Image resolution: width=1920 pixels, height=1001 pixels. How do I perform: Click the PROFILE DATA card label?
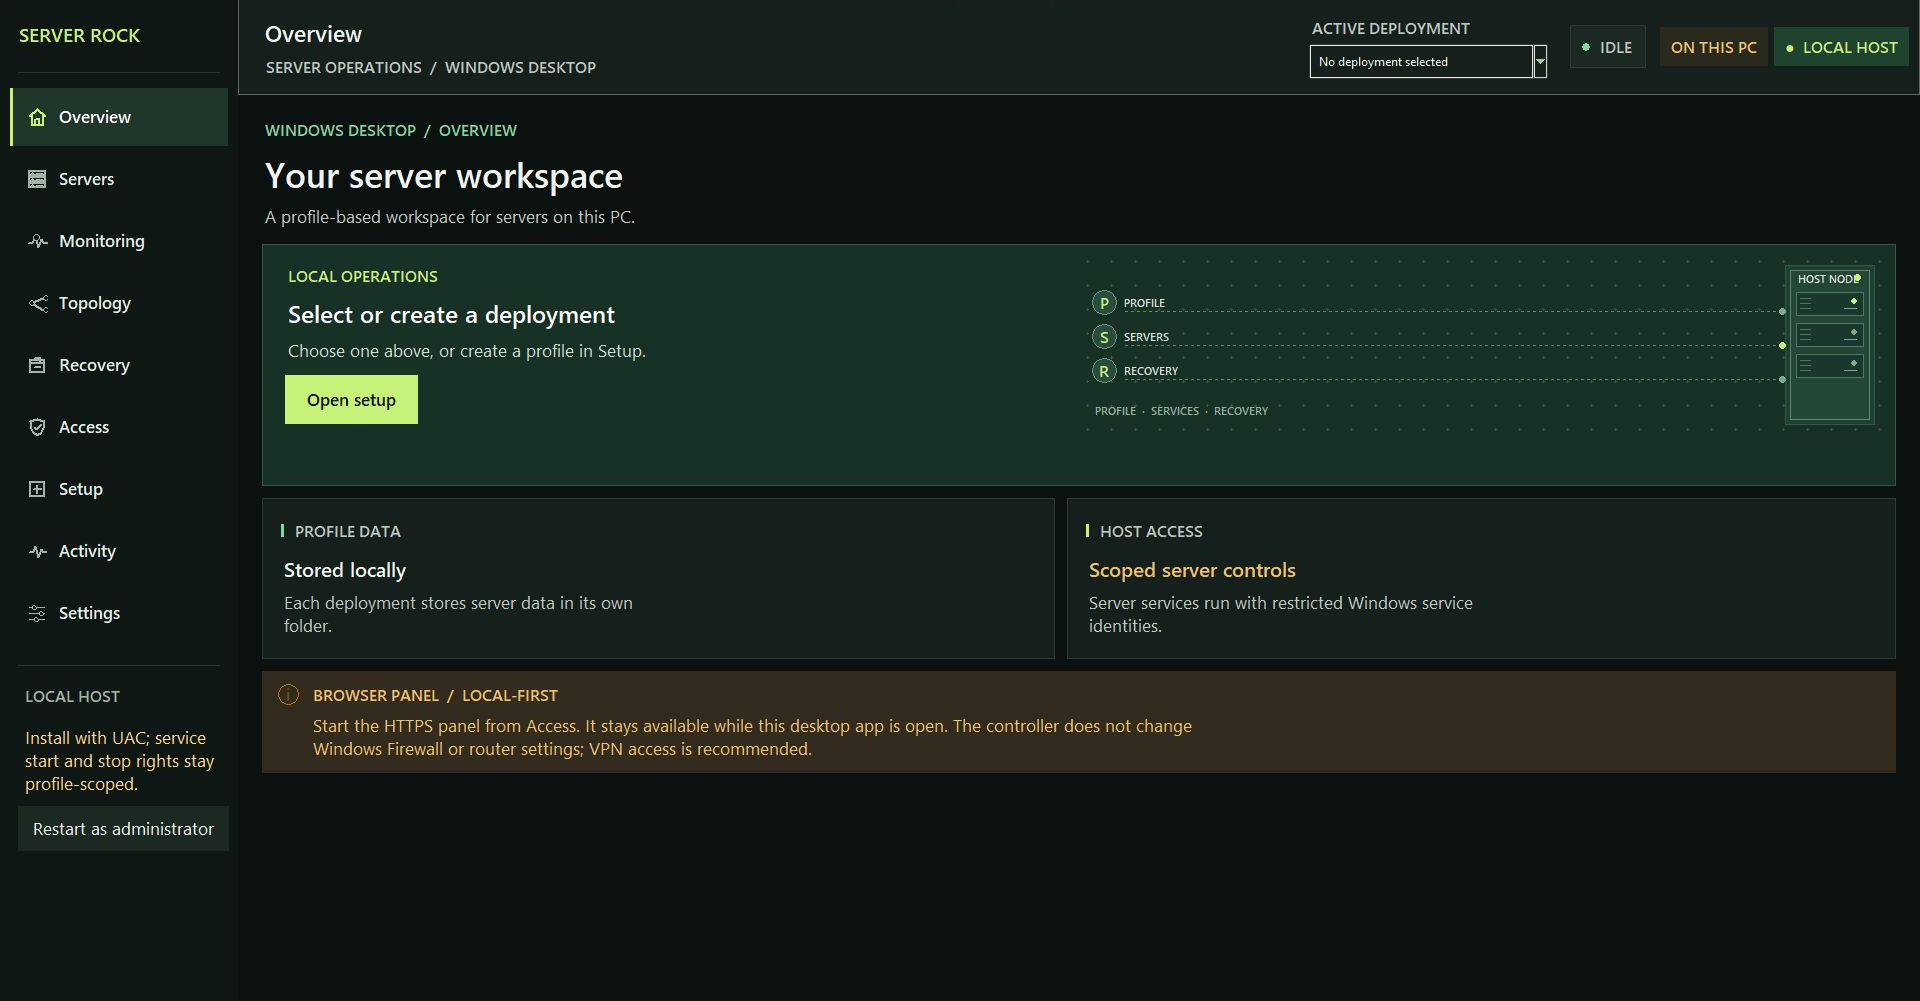(347, 531)
